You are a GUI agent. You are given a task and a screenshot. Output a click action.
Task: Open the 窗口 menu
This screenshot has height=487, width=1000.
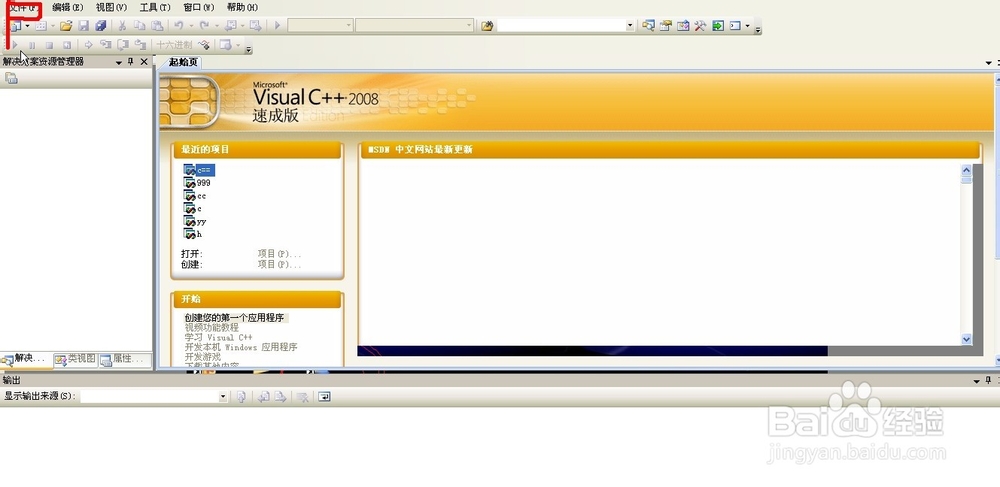(199, 8)
